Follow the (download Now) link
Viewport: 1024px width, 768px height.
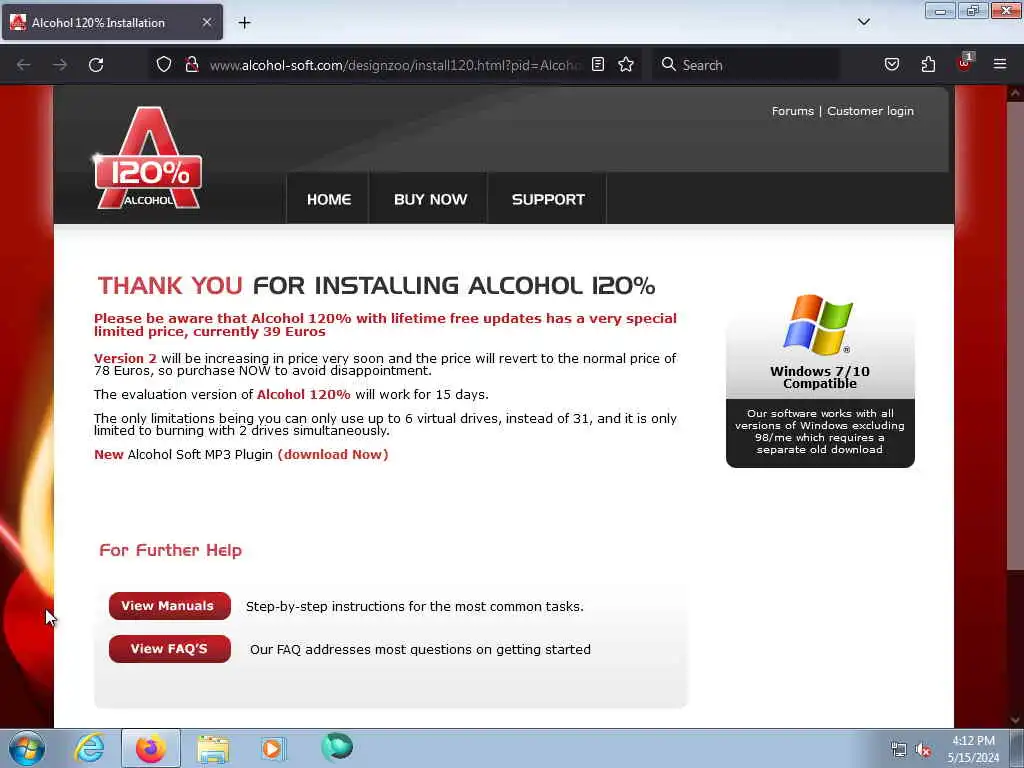[x=333, y=455]
